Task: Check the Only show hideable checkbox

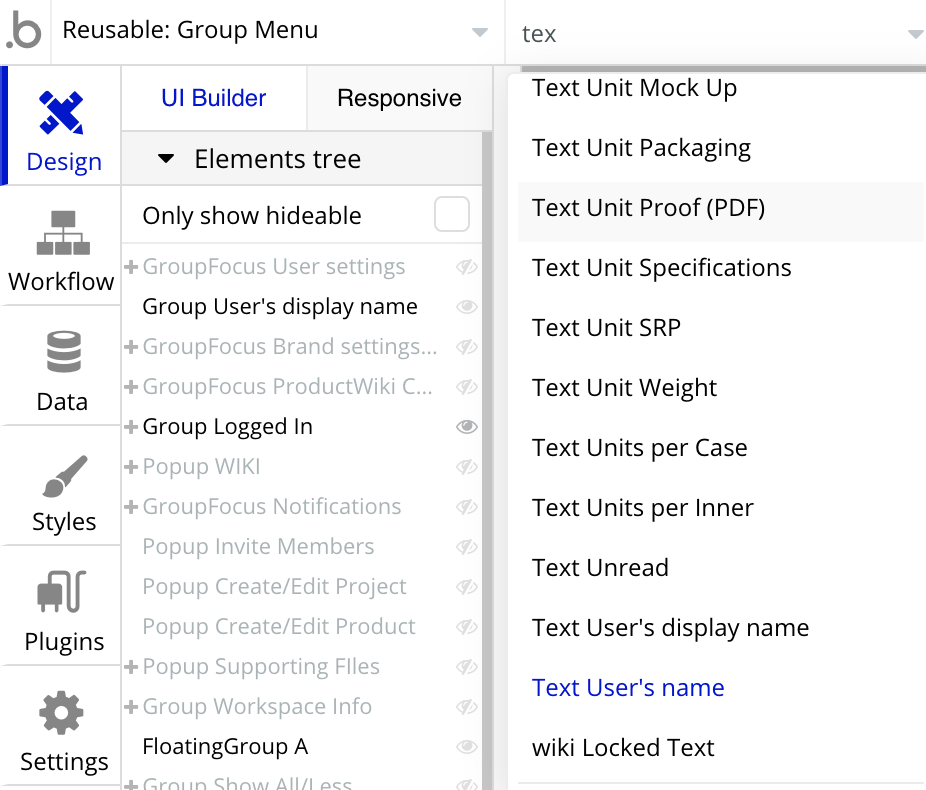Action: tap(452, 215)
